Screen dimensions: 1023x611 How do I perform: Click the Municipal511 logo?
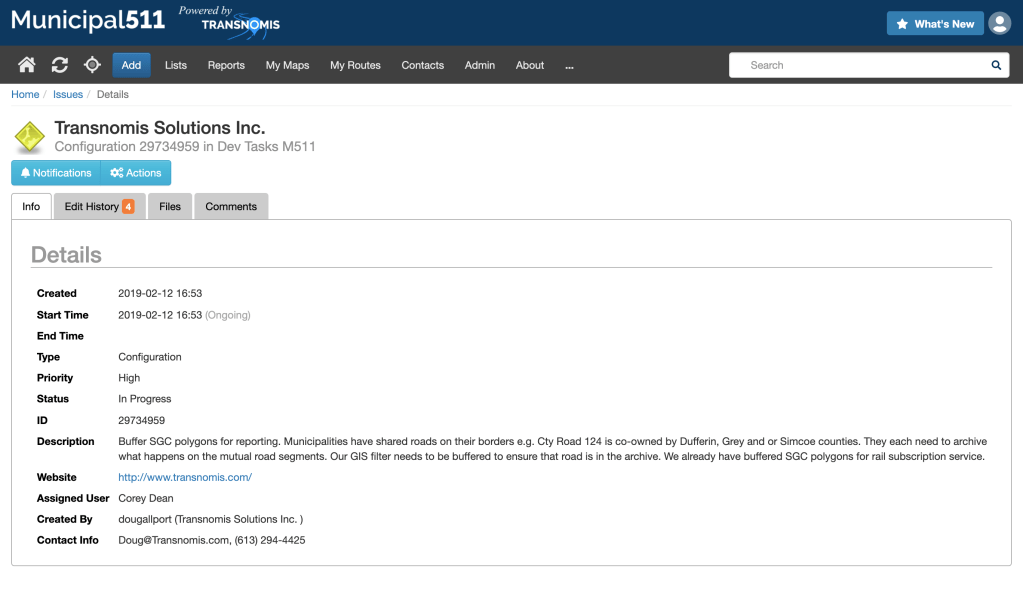coord(88,21)
